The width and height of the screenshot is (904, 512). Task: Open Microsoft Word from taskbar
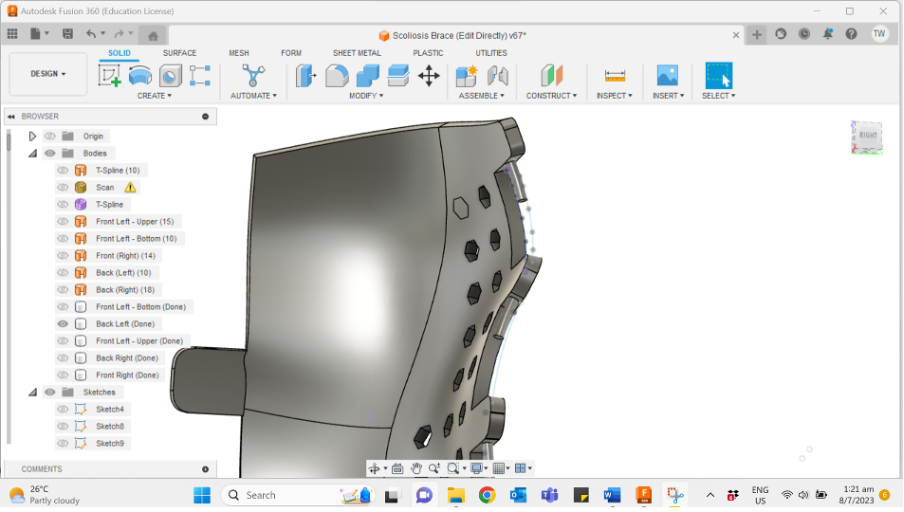(x=612, y=495)
